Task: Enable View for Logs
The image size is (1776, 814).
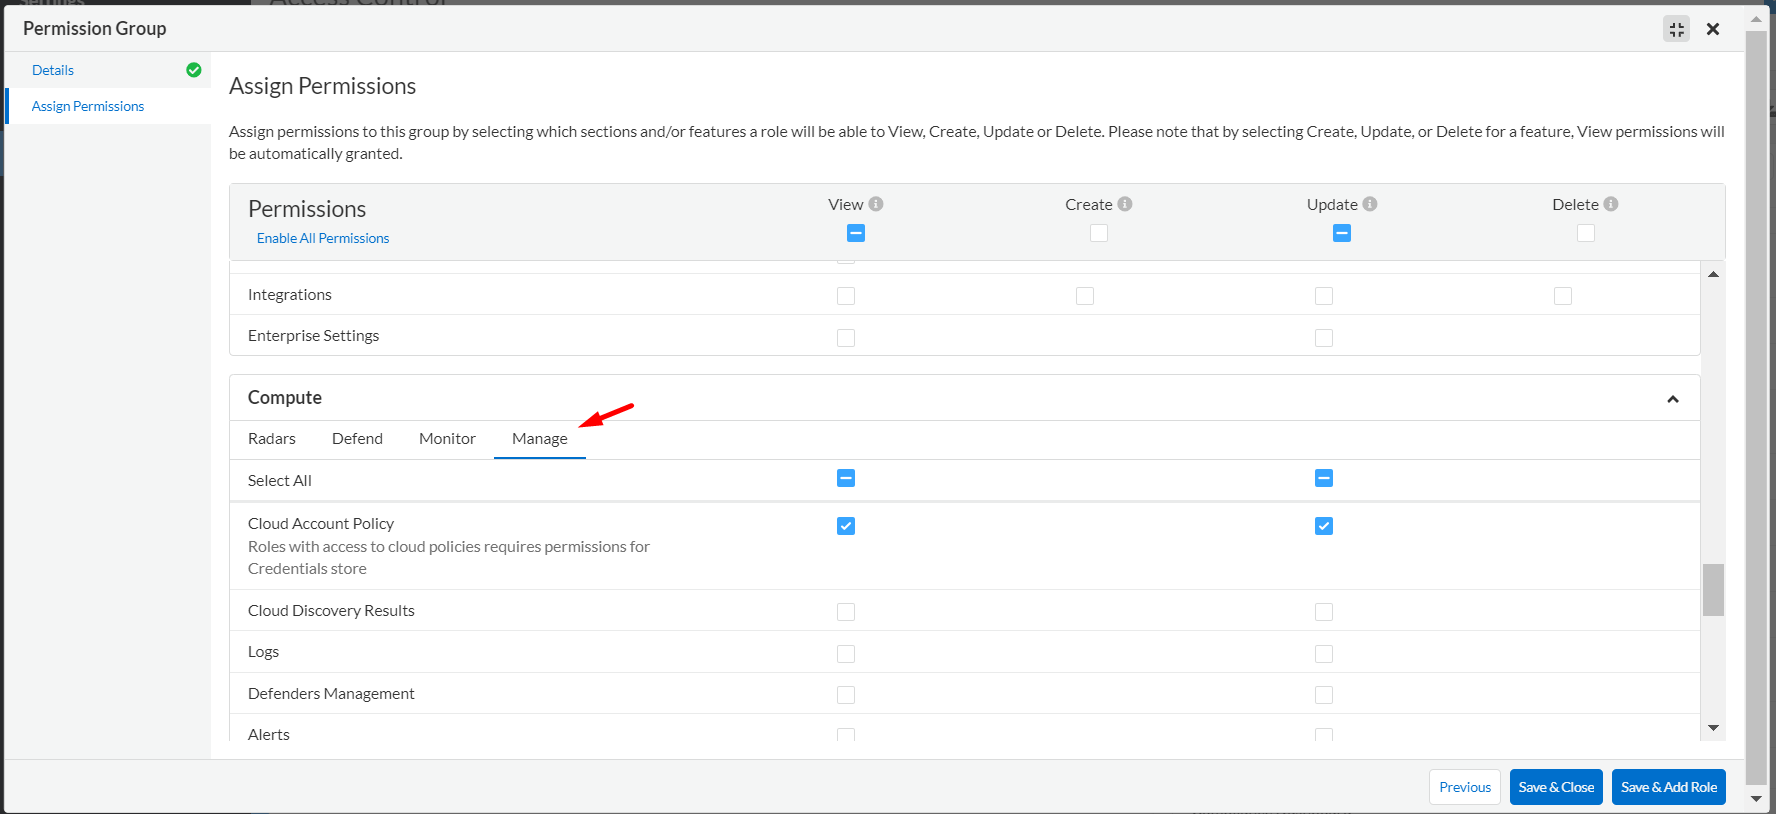Action: coord(846,654)
